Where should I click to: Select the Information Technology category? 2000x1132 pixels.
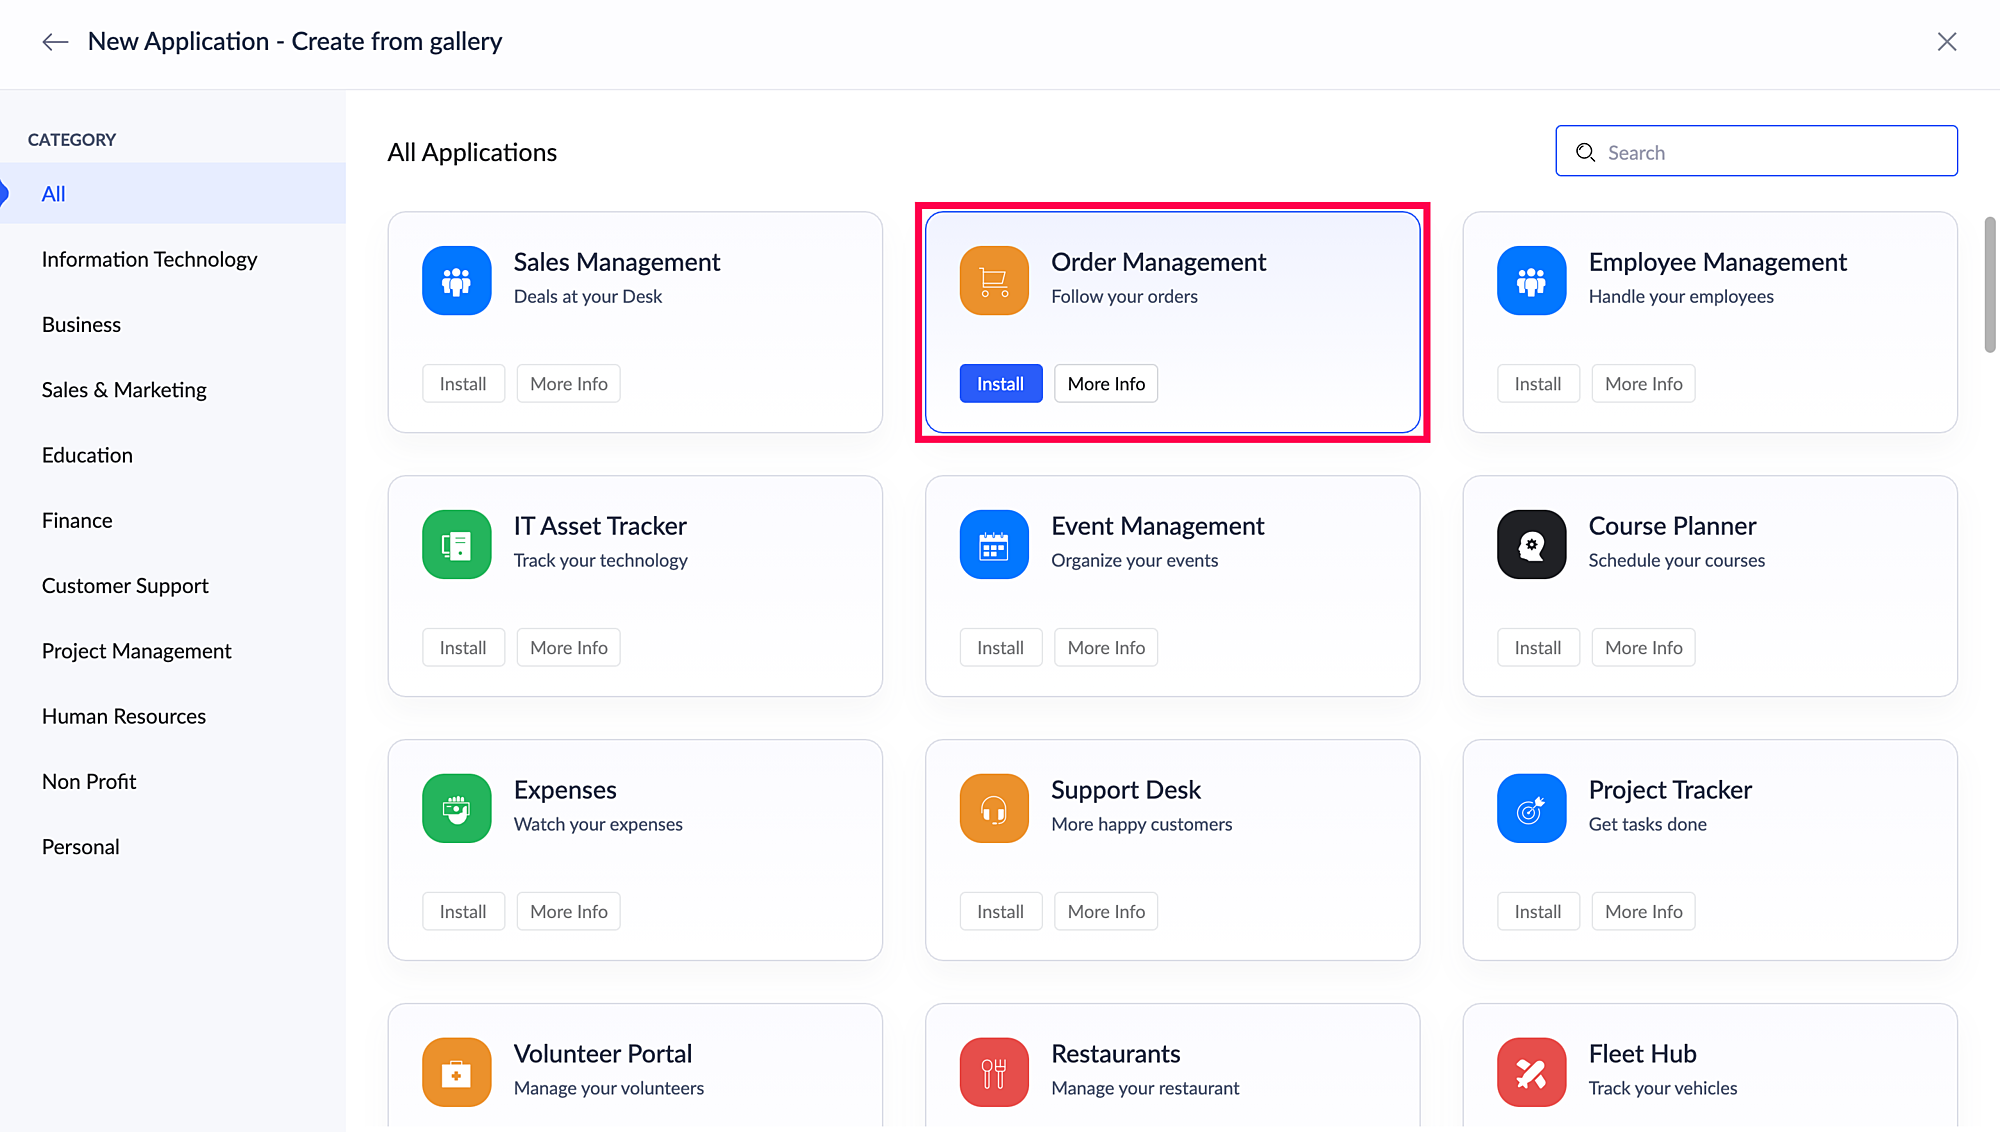[x=149, y=260]
